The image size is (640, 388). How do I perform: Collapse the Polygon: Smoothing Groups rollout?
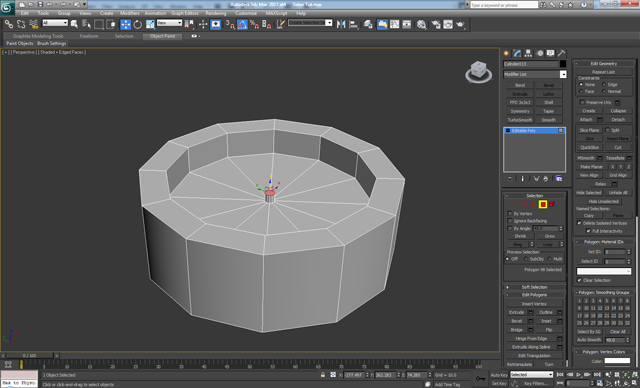pos(604,293)
